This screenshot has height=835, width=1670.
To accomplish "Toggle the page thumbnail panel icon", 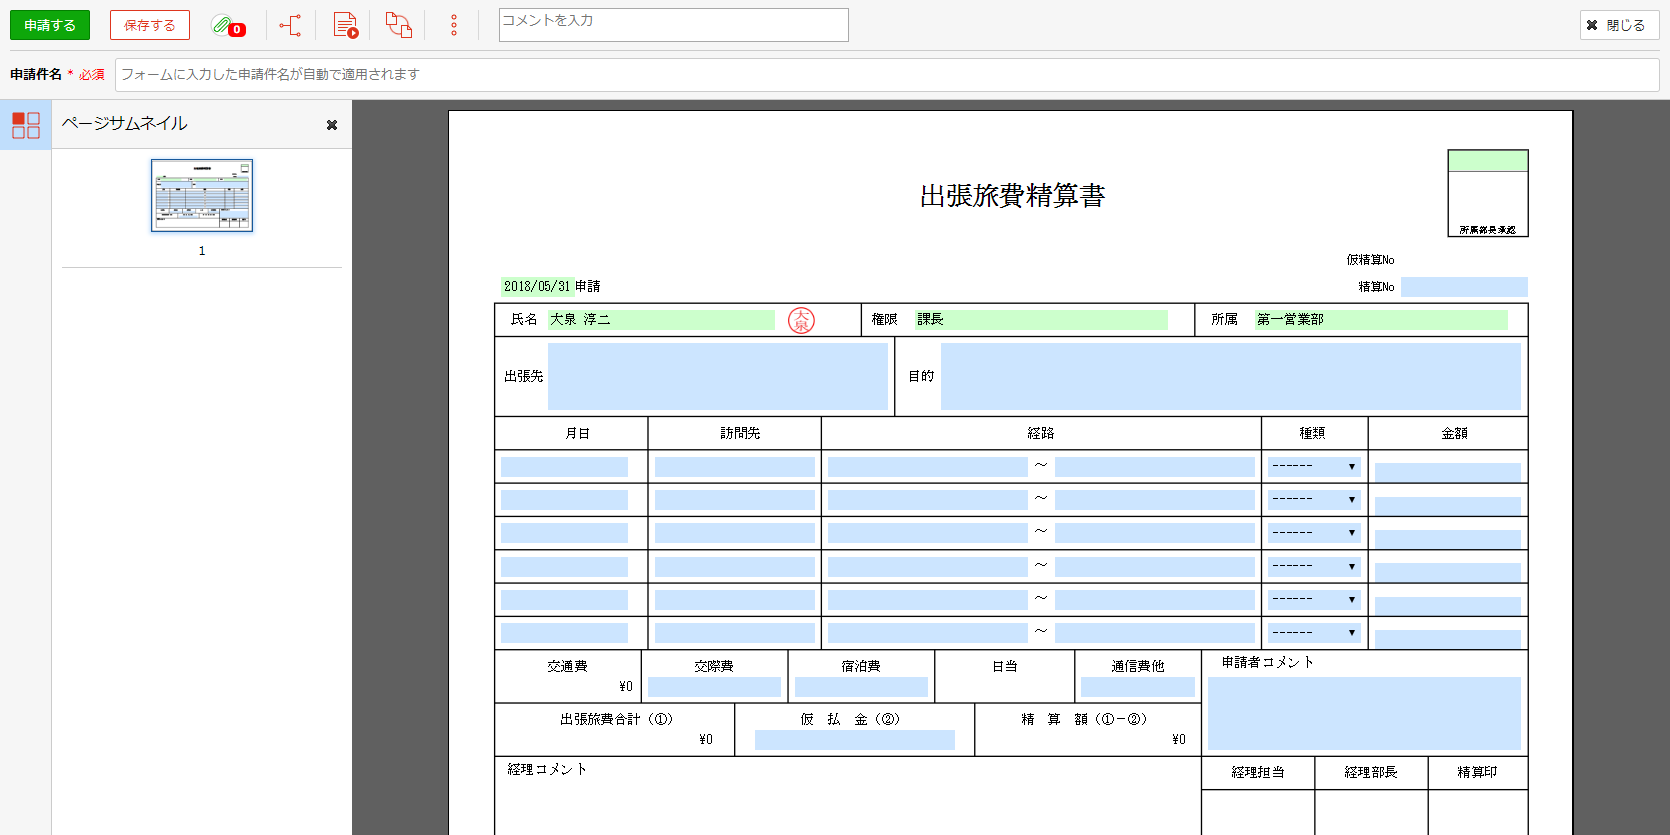I will pos(26,125).
